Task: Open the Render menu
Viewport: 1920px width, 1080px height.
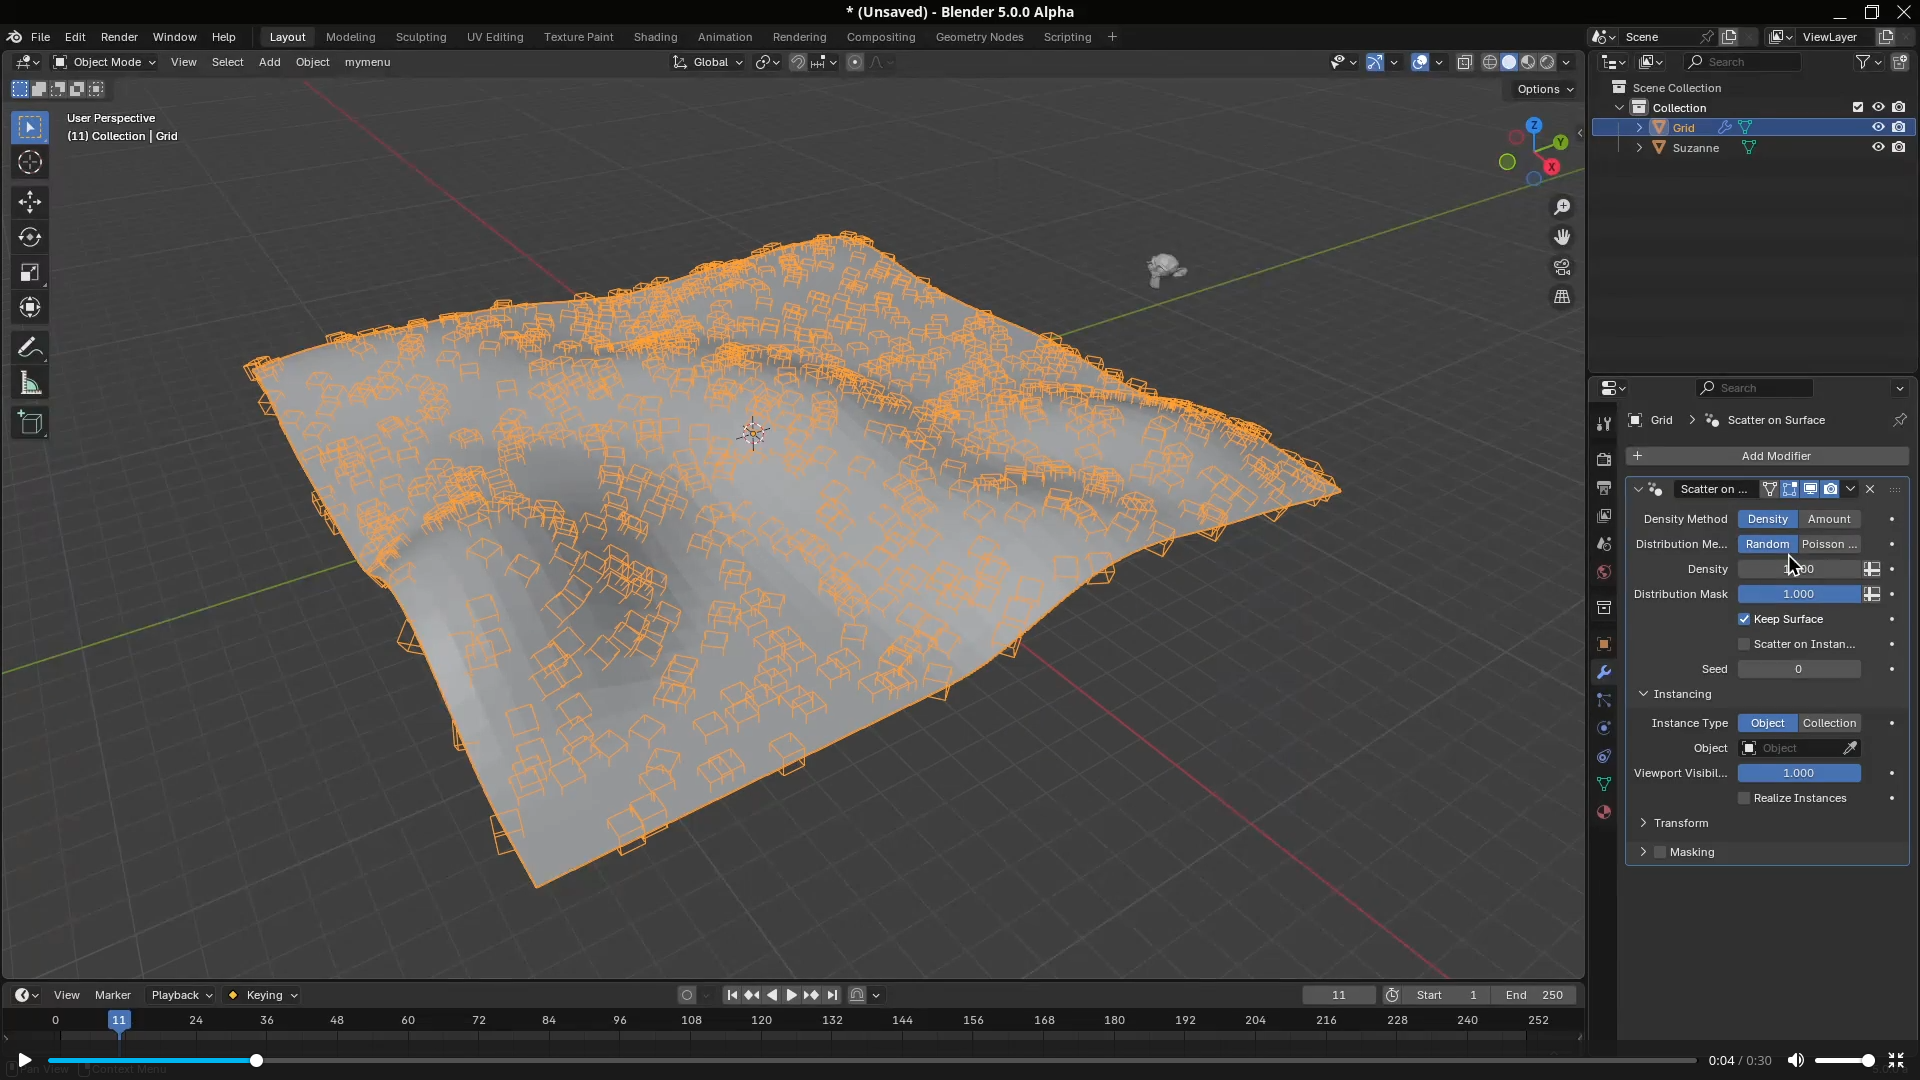Action: pos(119,37)
